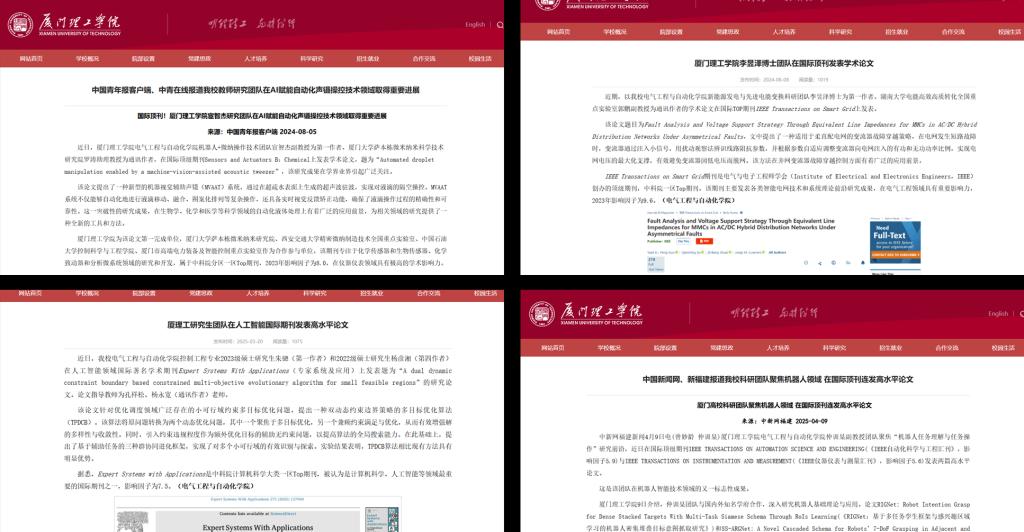Open 合作交流 on the 厦理工研究生团队 article page
Image resolution: width=1024 pixels, height=532 pixels.
(428, 293)
